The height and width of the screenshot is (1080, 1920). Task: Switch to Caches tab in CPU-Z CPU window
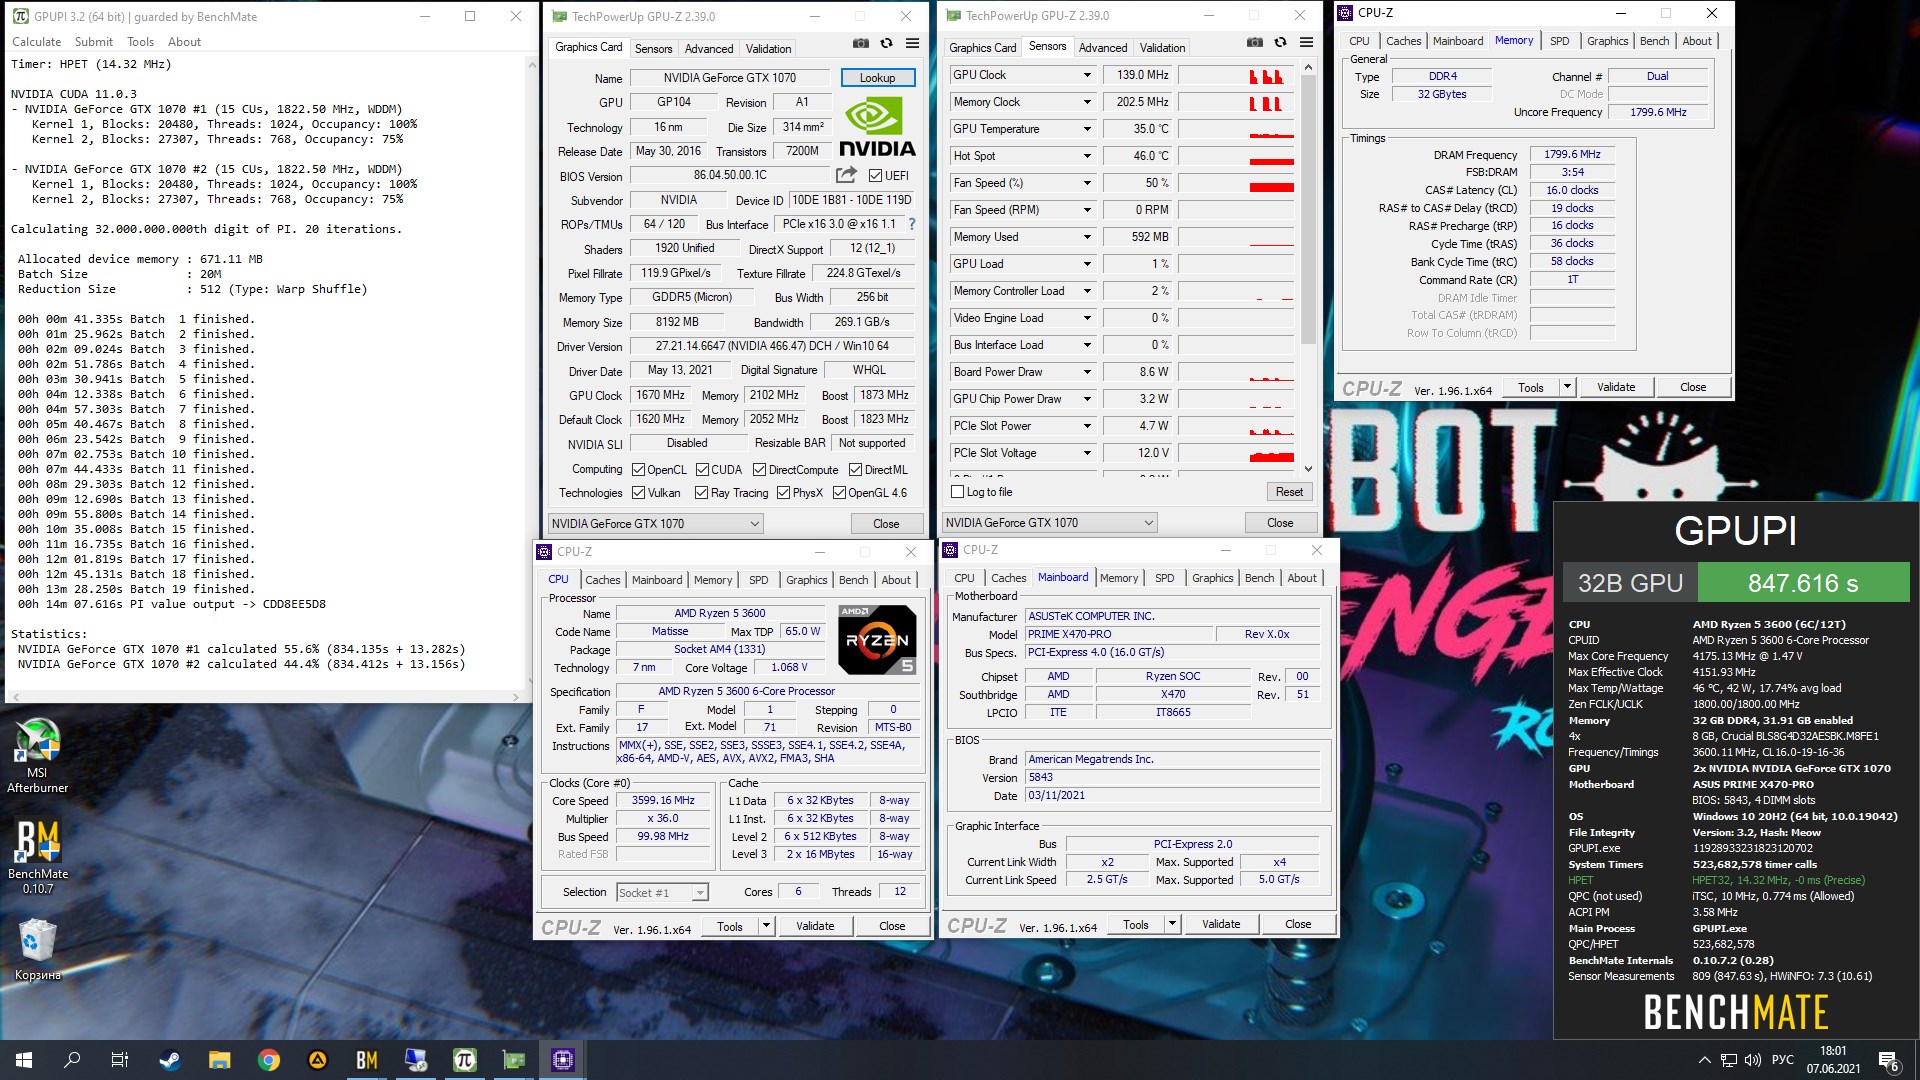(x=602, y=579)
